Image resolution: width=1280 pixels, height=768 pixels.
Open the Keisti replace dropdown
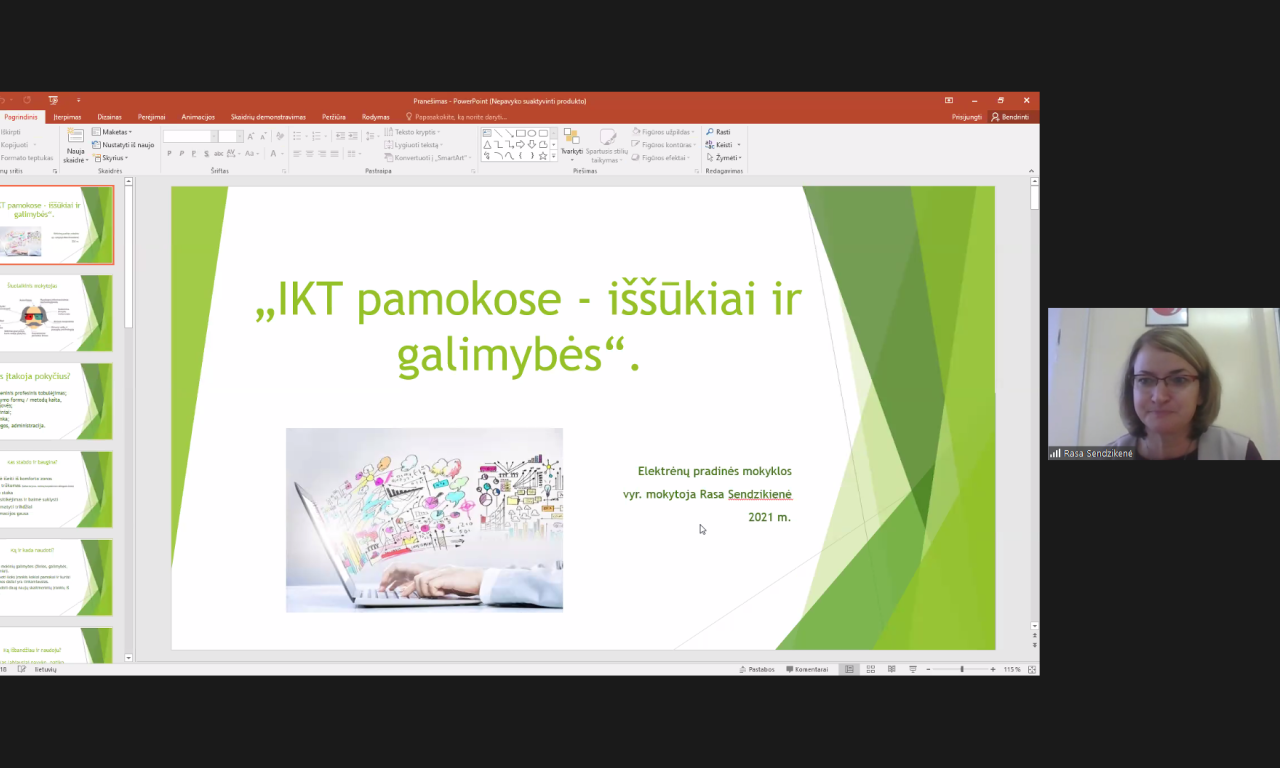click(723, 145)
